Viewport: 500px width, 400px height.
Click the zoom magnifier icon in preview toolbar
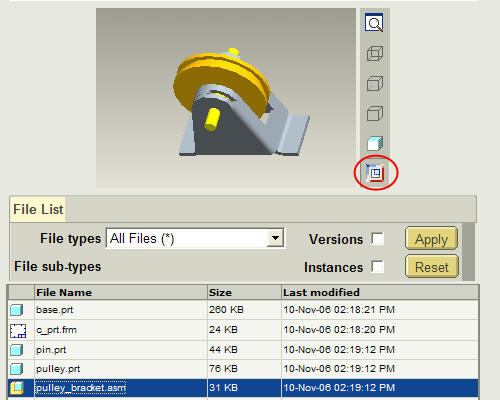374,23
